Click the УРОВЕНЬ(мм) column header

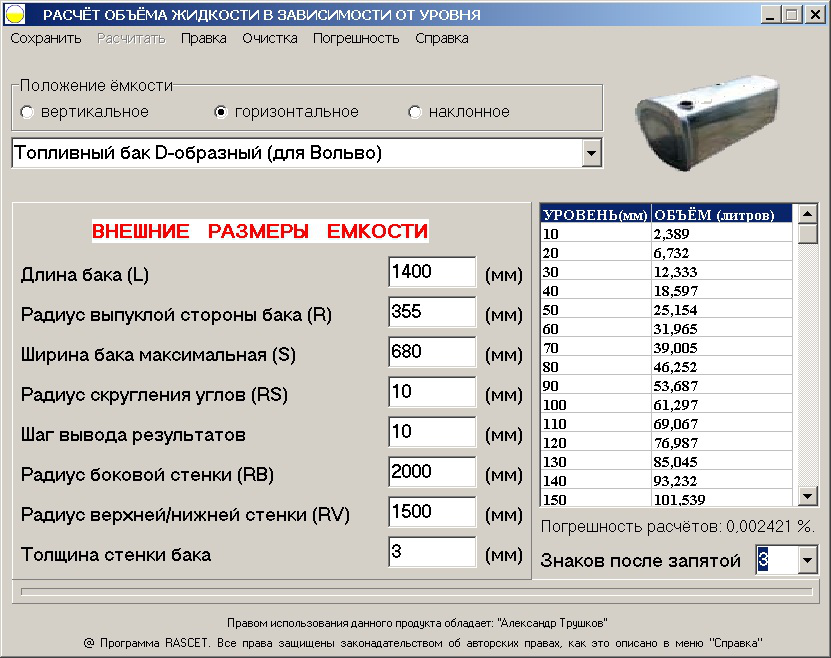pyautogui.click(x=590, y=213)
